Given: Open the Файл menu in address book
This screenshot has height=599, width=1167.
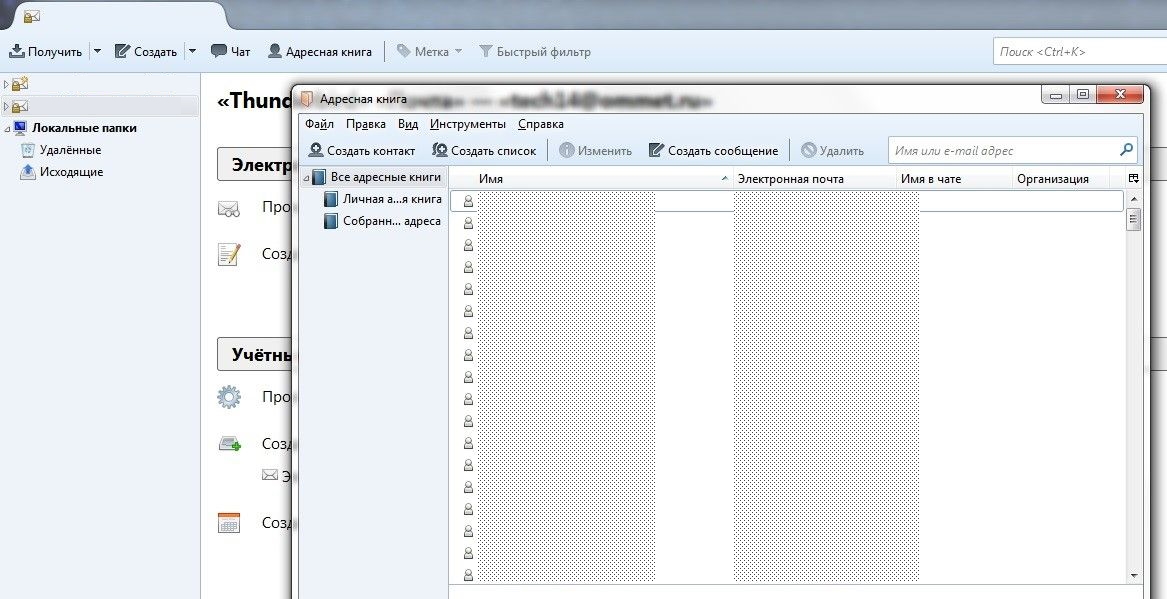Looking at the screenshot, I should (x=319, y=124).
